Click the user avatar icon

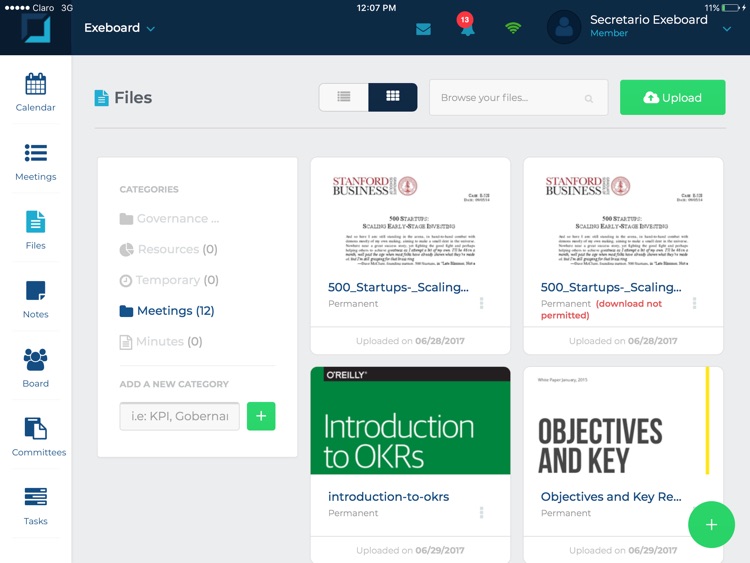564,27
